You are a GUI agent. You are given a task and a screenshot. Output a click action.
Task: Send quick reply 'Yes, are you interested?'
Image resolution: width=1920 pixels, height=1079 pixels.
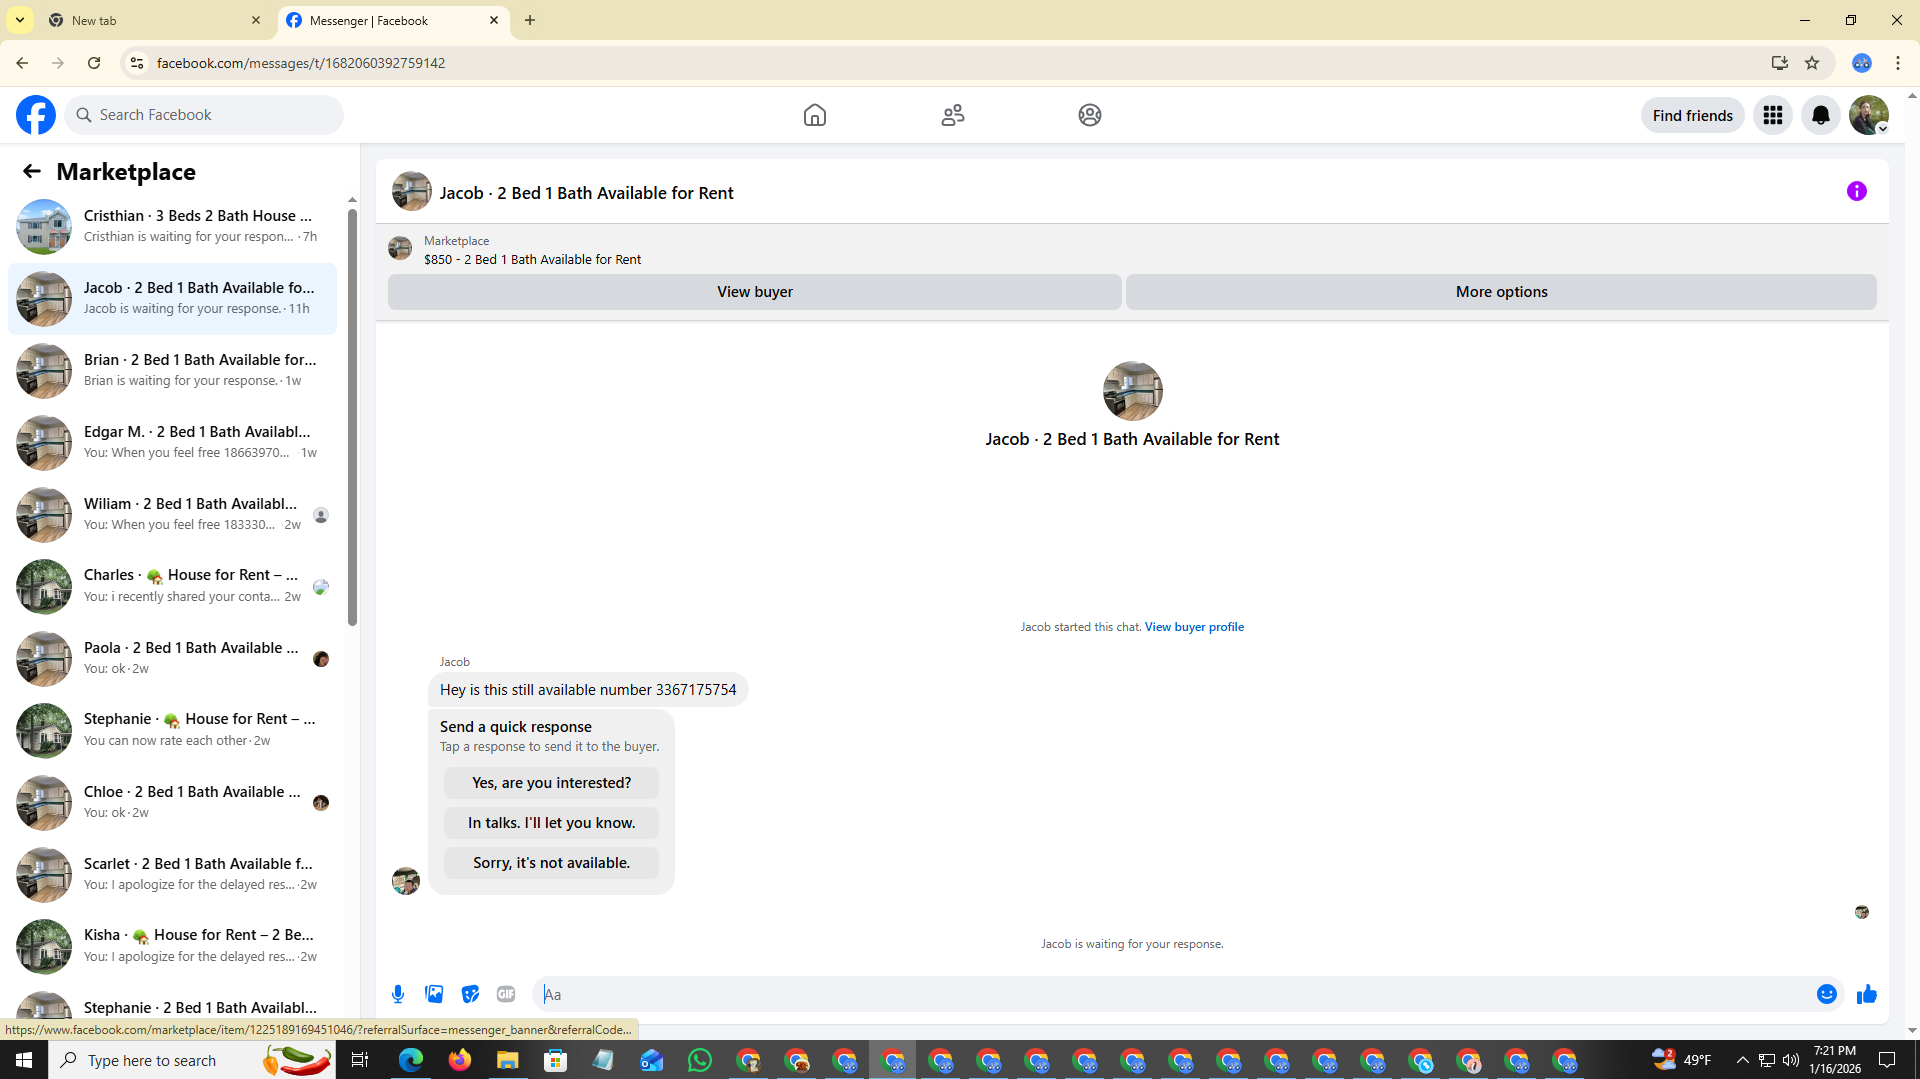click(x=551, y=783)
